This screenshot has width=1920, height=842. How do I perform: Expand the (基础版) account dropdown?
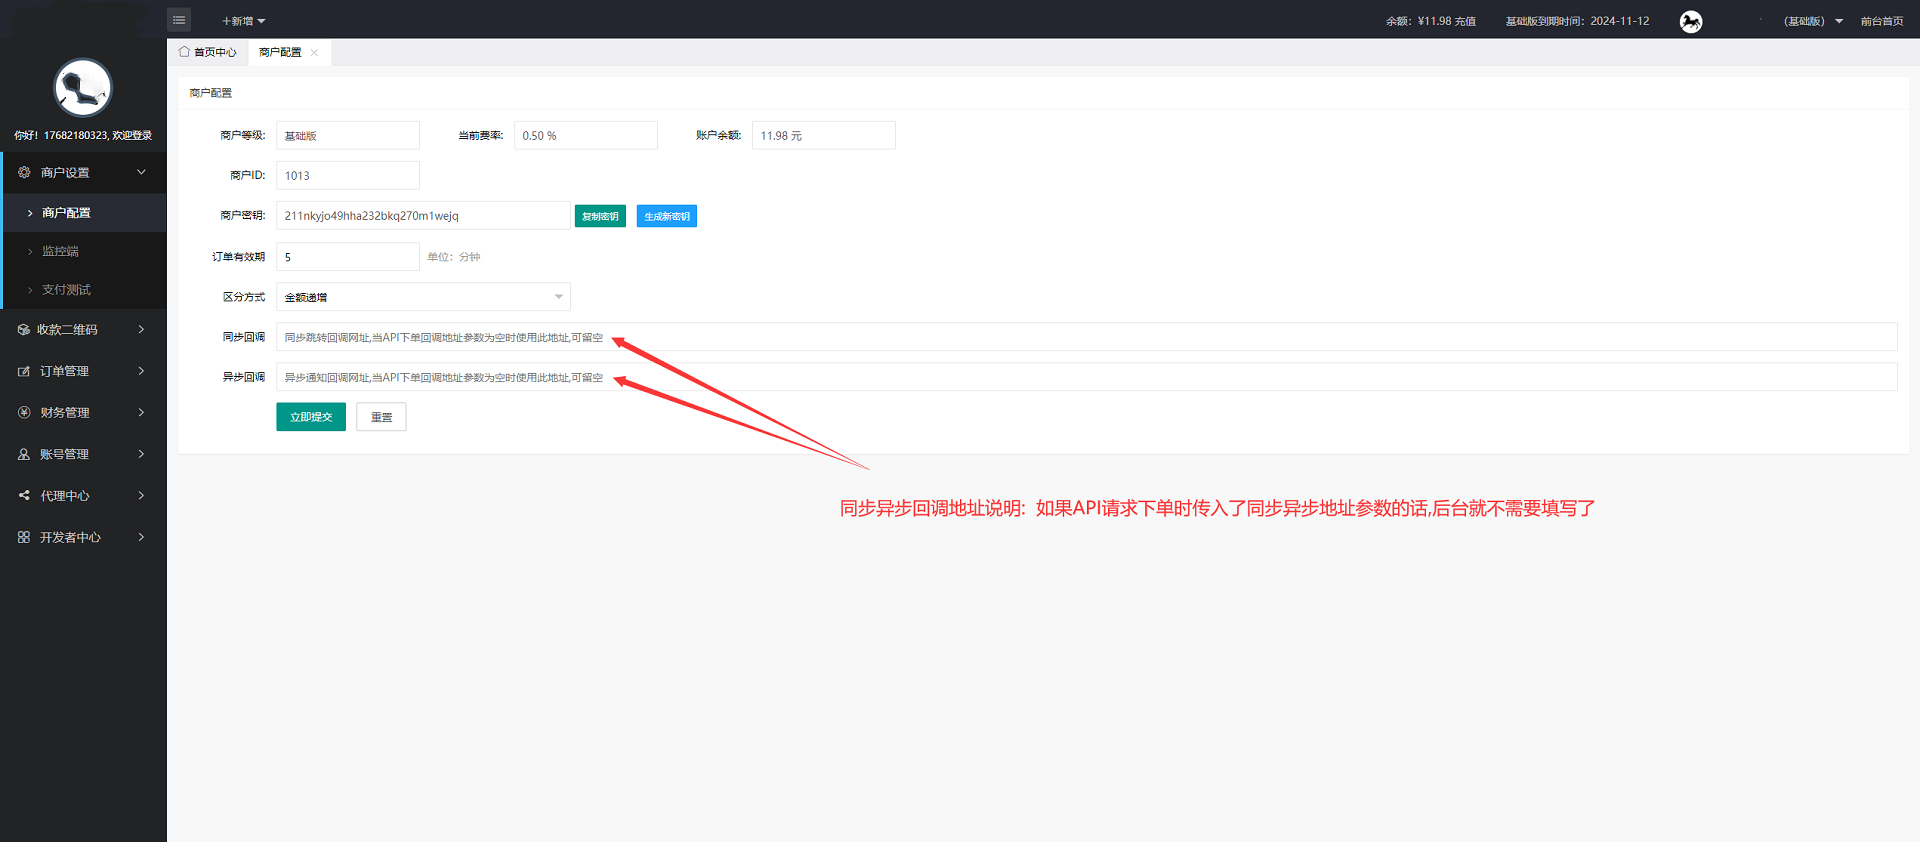[1812, 21]
